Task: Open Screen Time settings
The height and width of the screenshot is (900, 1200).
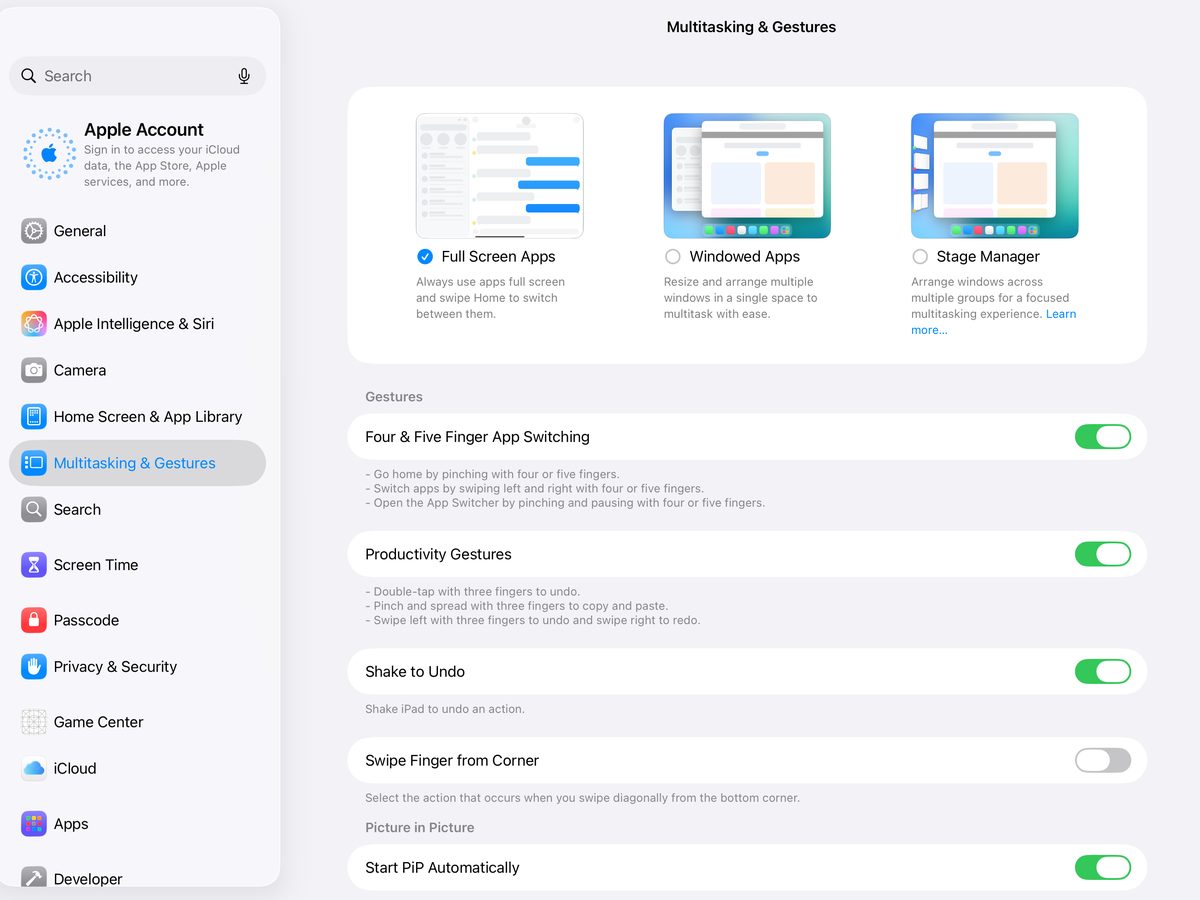Action: tap(138, 565)
